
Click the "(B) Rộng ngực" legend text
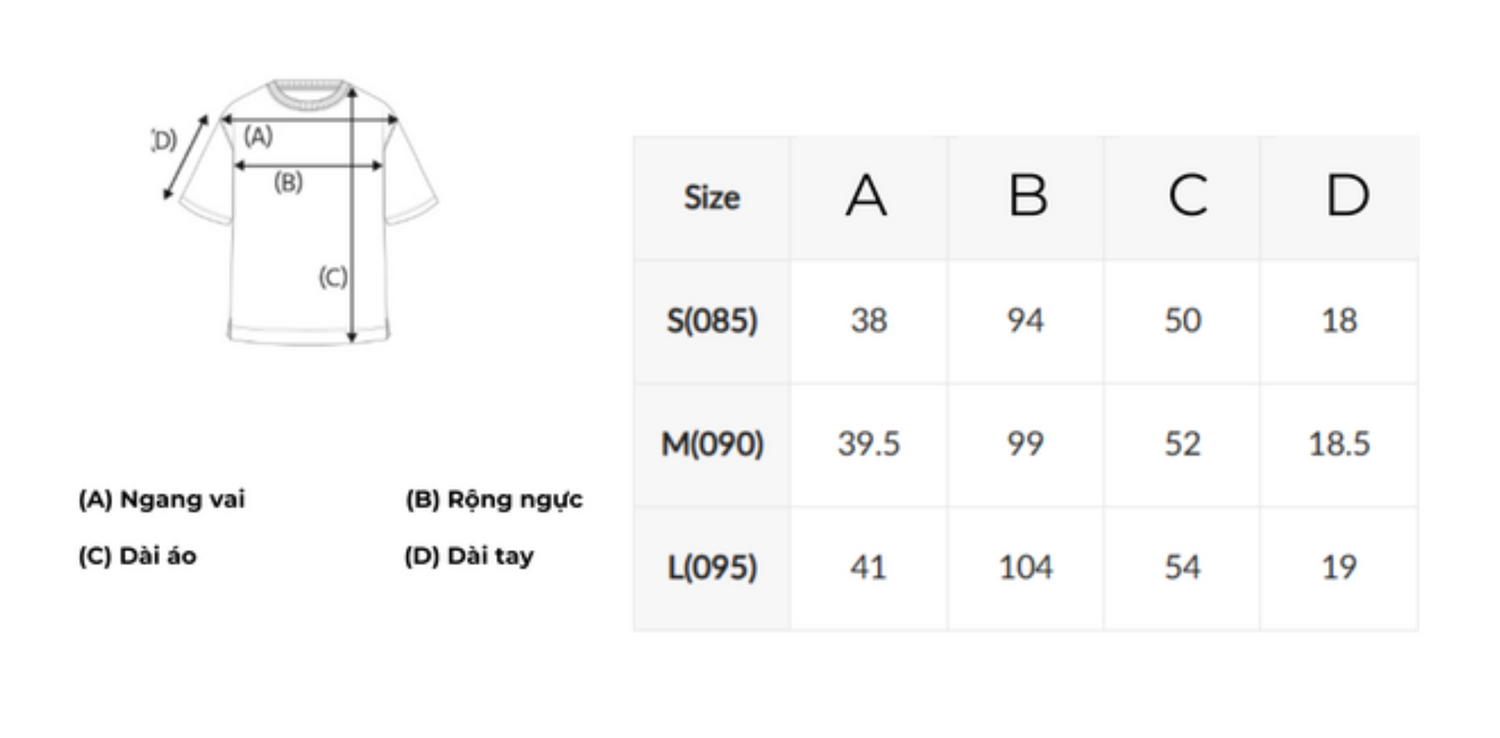[494, 499]
